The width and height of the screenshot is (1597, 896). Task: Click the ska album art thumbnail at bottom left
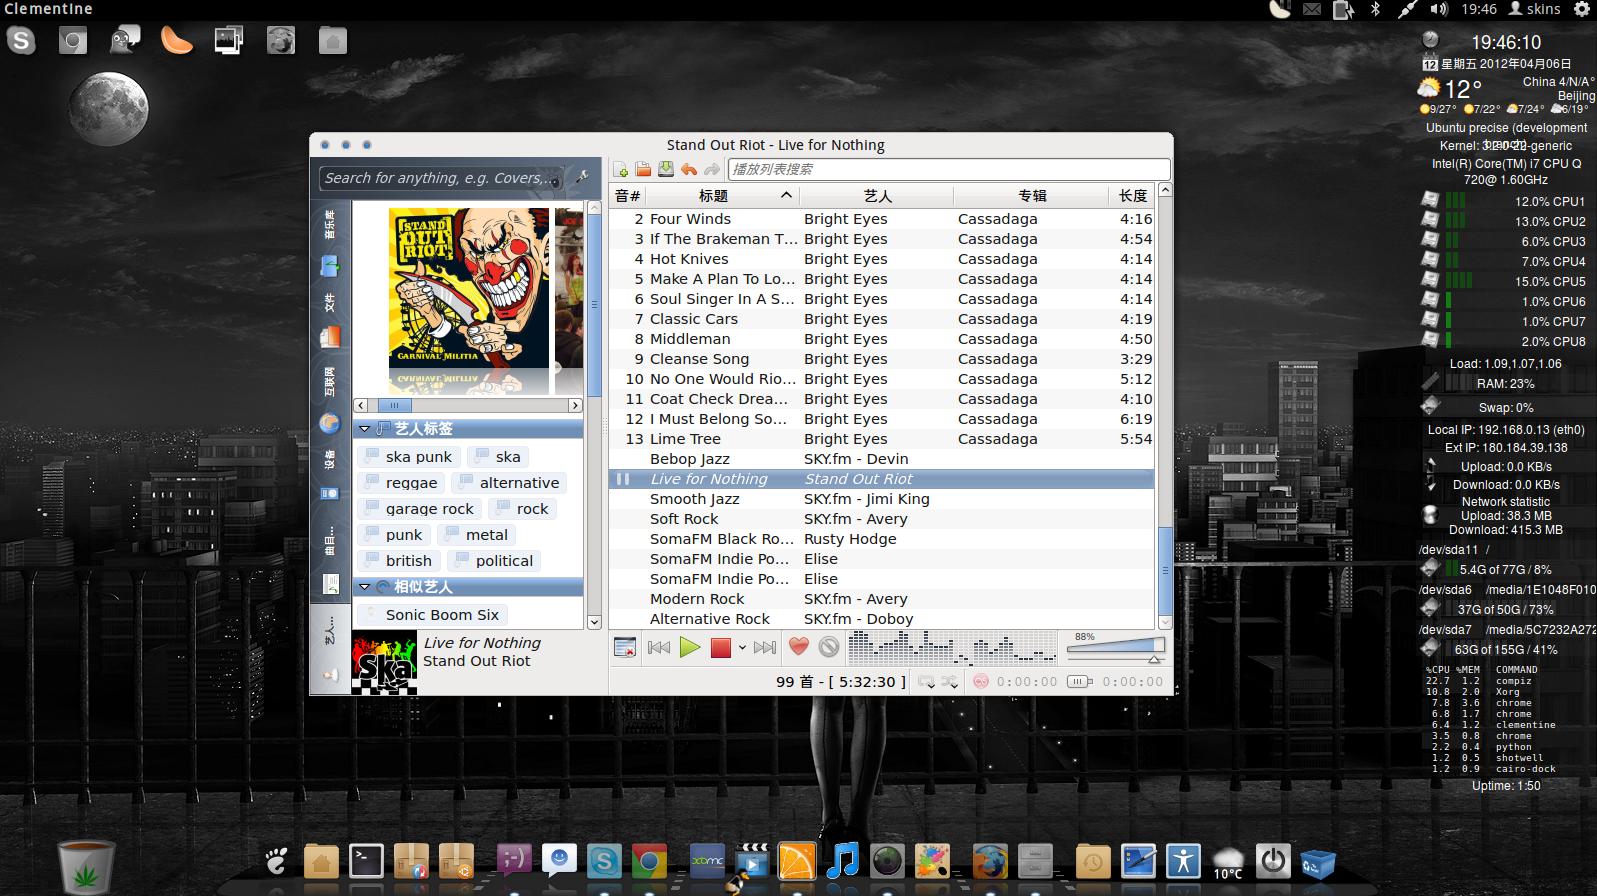point(384,662)
